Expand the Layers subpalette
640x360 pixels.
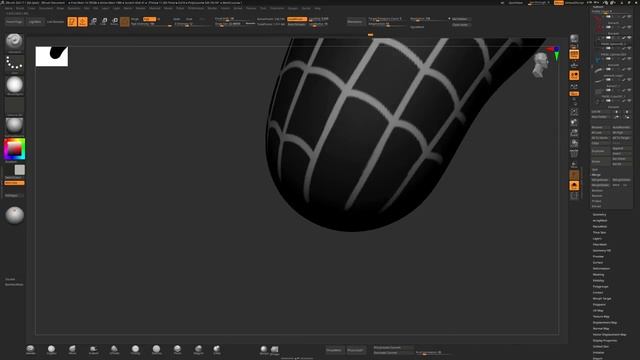(x=597, y=238)
